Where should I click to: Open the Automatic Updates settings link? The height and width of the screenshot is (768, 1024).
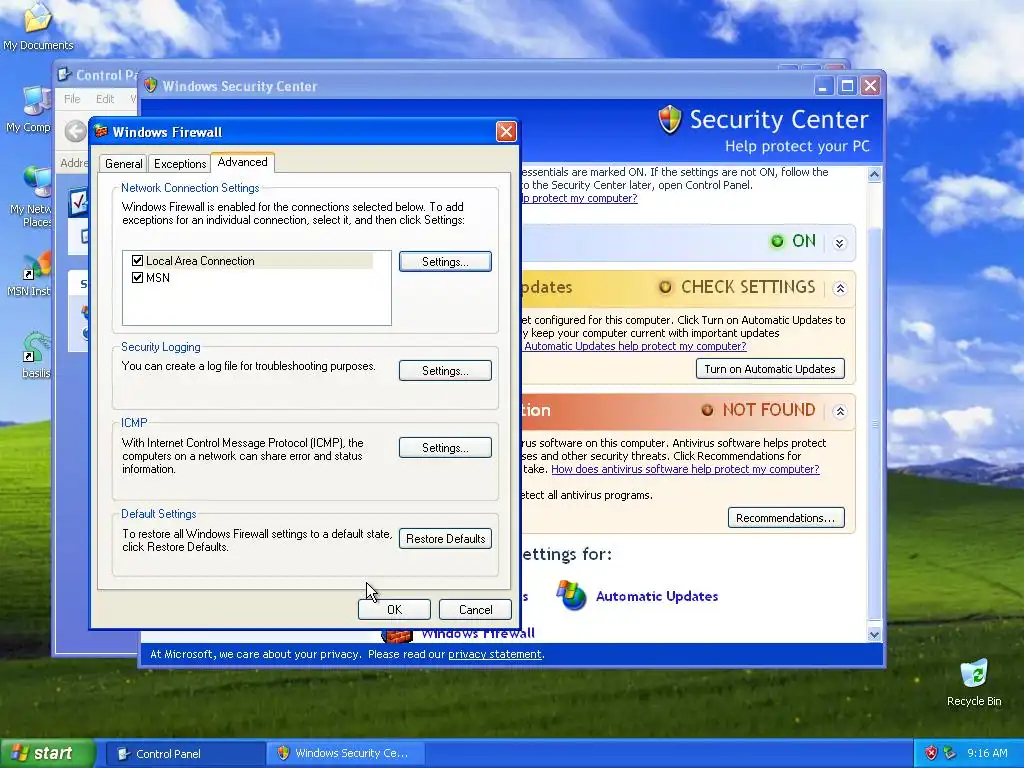[x=656, y=596]
